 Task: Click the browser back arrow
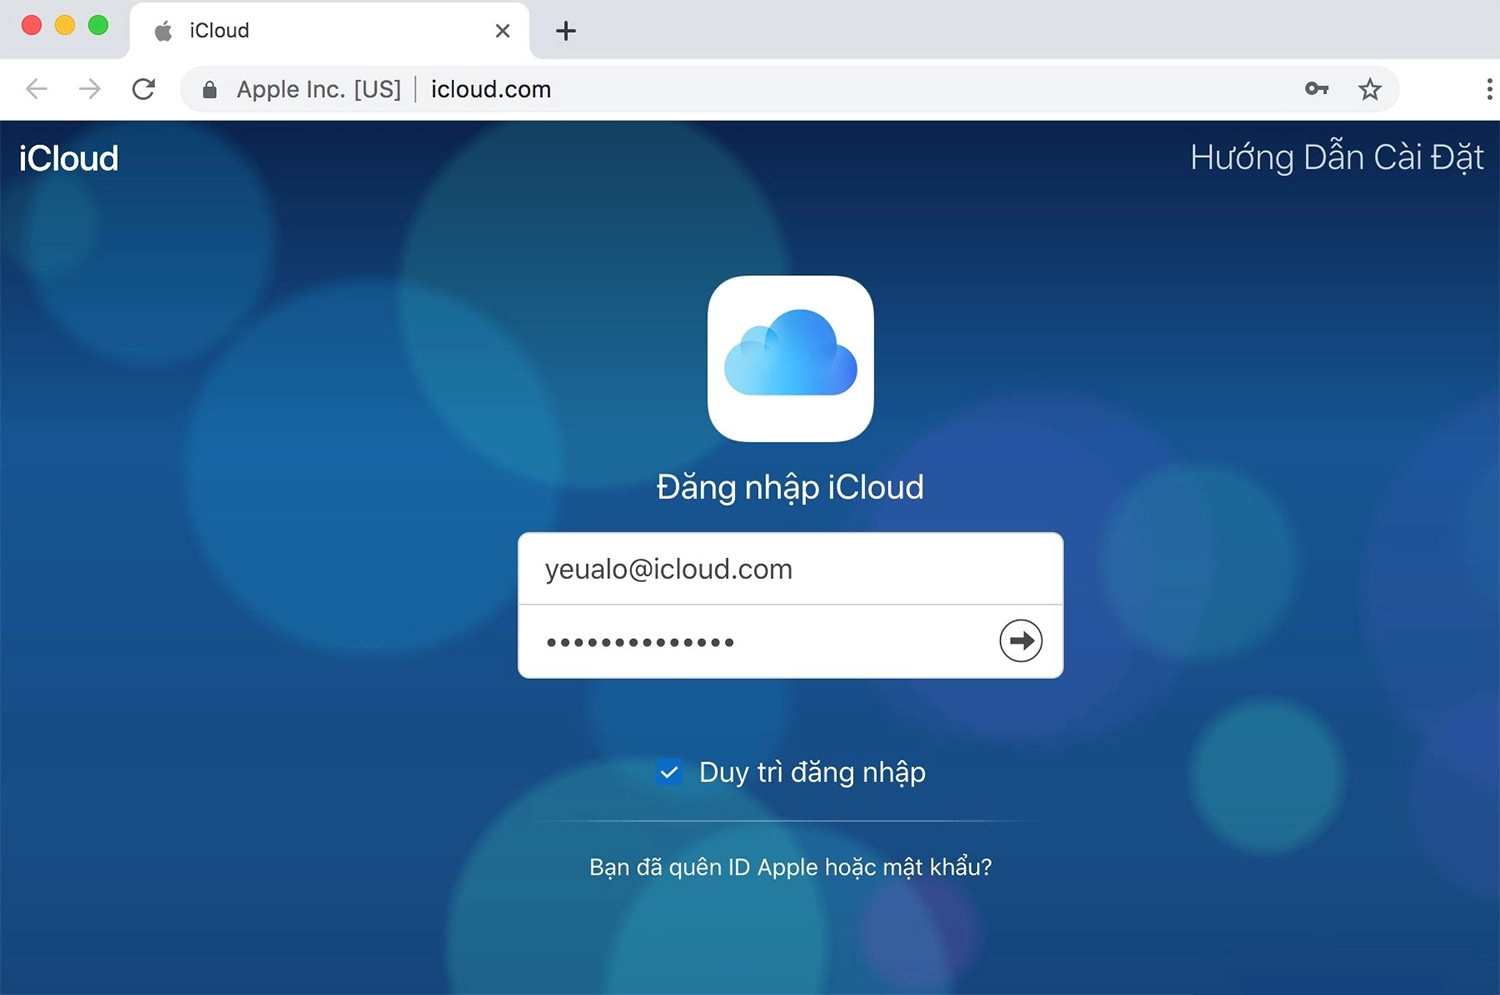pos(37,89)
